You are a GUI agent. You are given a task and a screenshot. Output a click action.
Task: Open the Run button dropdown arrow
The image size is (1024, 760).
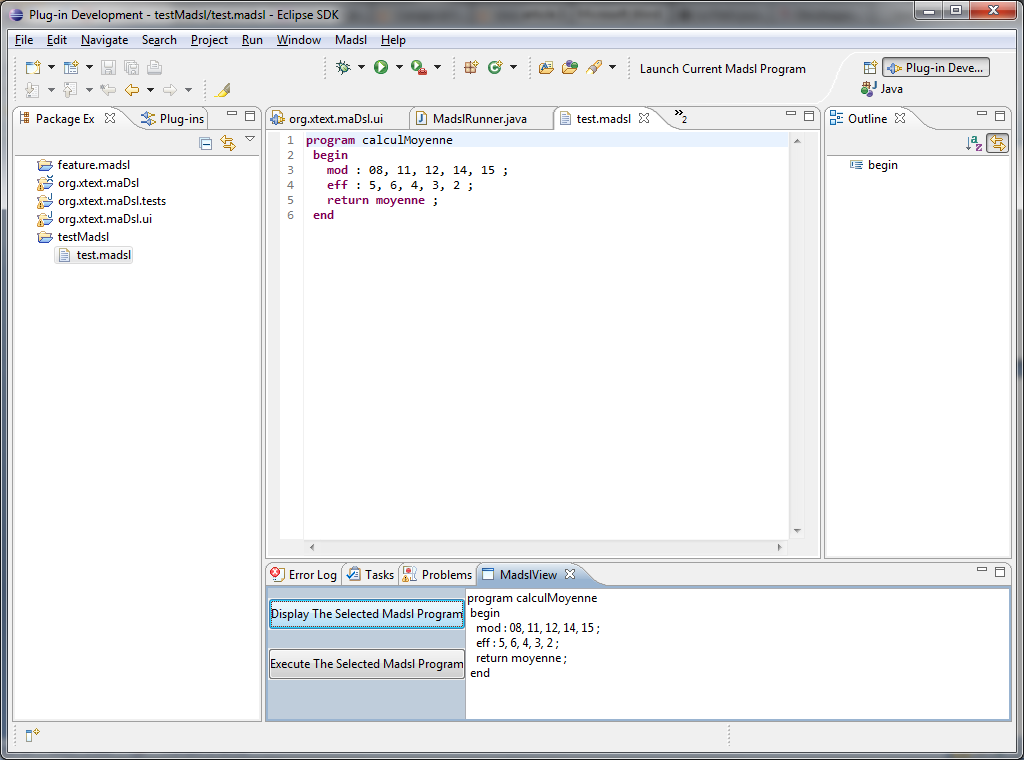[399, 68]
